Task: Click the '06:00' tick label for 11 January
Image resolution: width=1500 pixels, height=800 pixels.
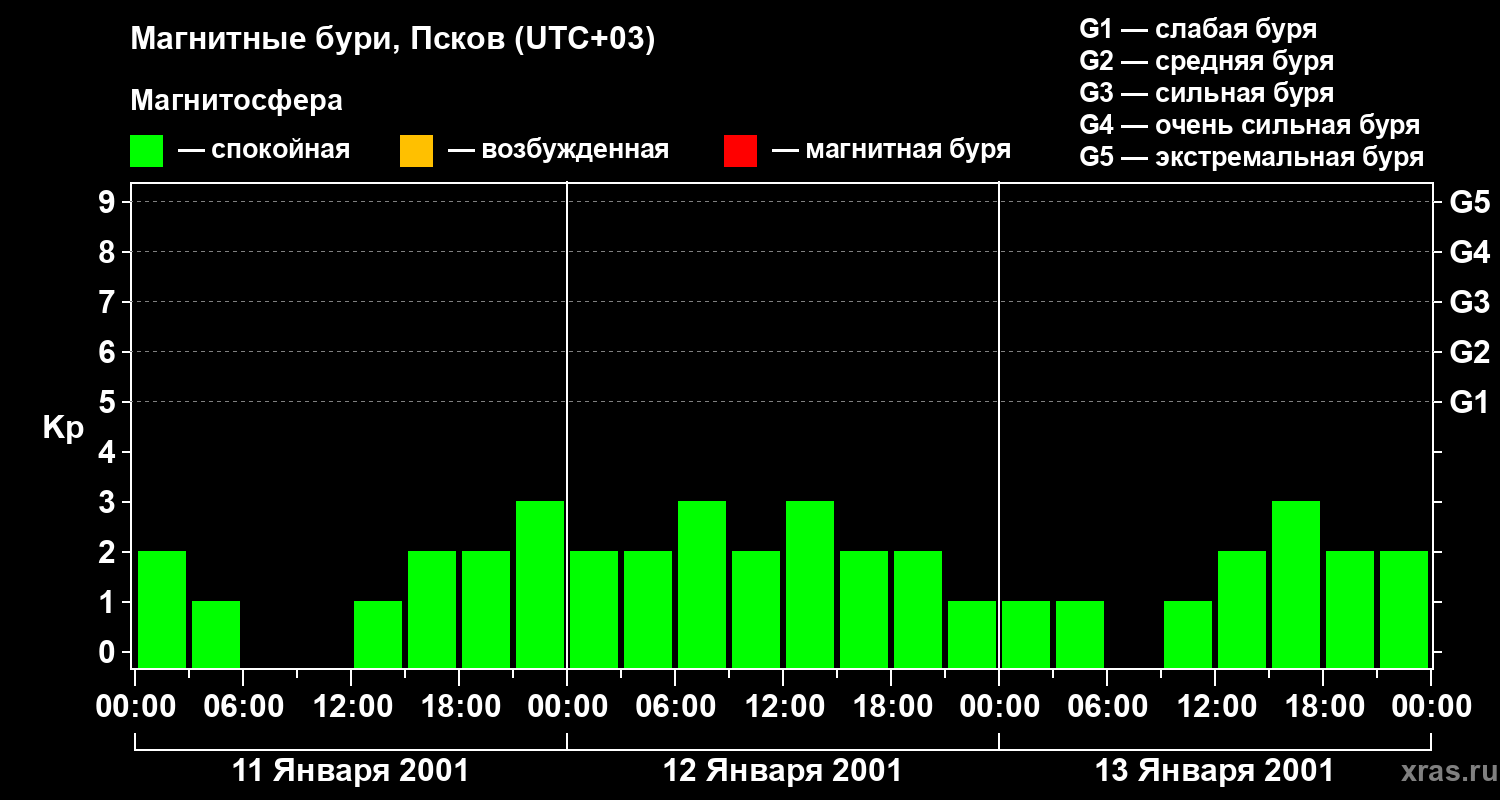Action: 243,707
